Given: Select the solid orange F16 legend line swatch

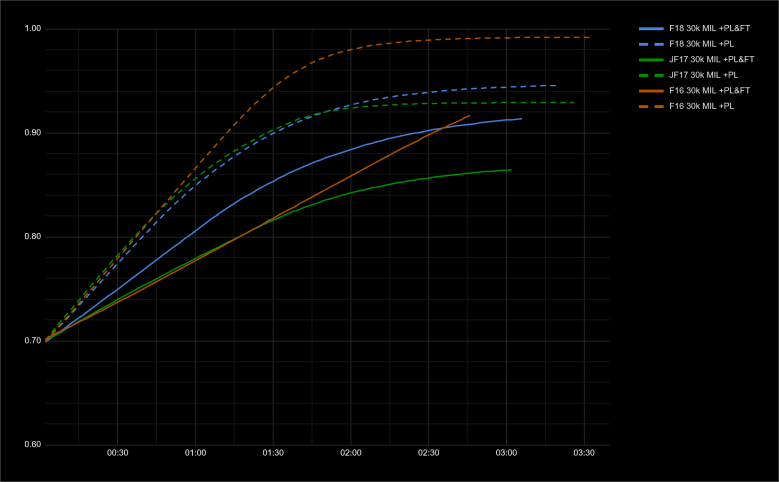Looking at the screenshot, I should tap(651, 90).
